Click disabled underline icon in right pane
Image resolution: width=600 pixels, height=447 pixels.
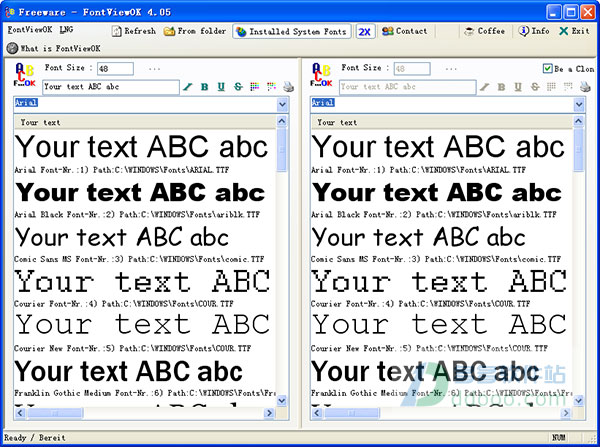[518, 87]
